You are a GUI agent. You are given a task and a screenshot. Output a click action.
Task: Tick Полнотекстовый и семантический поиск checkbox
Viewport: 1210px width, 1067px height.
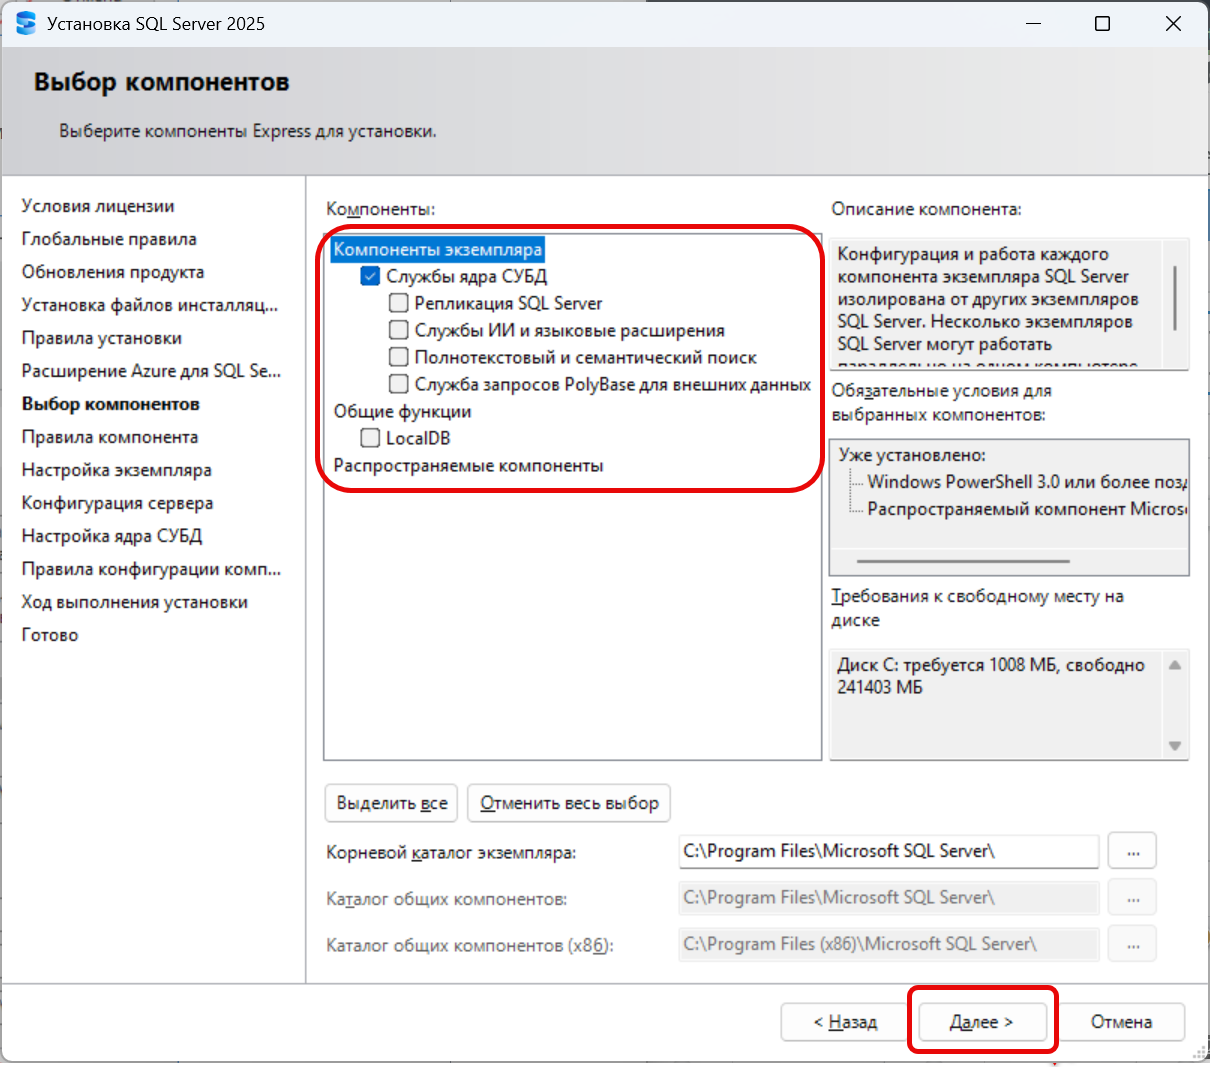(x=398, y=357)
